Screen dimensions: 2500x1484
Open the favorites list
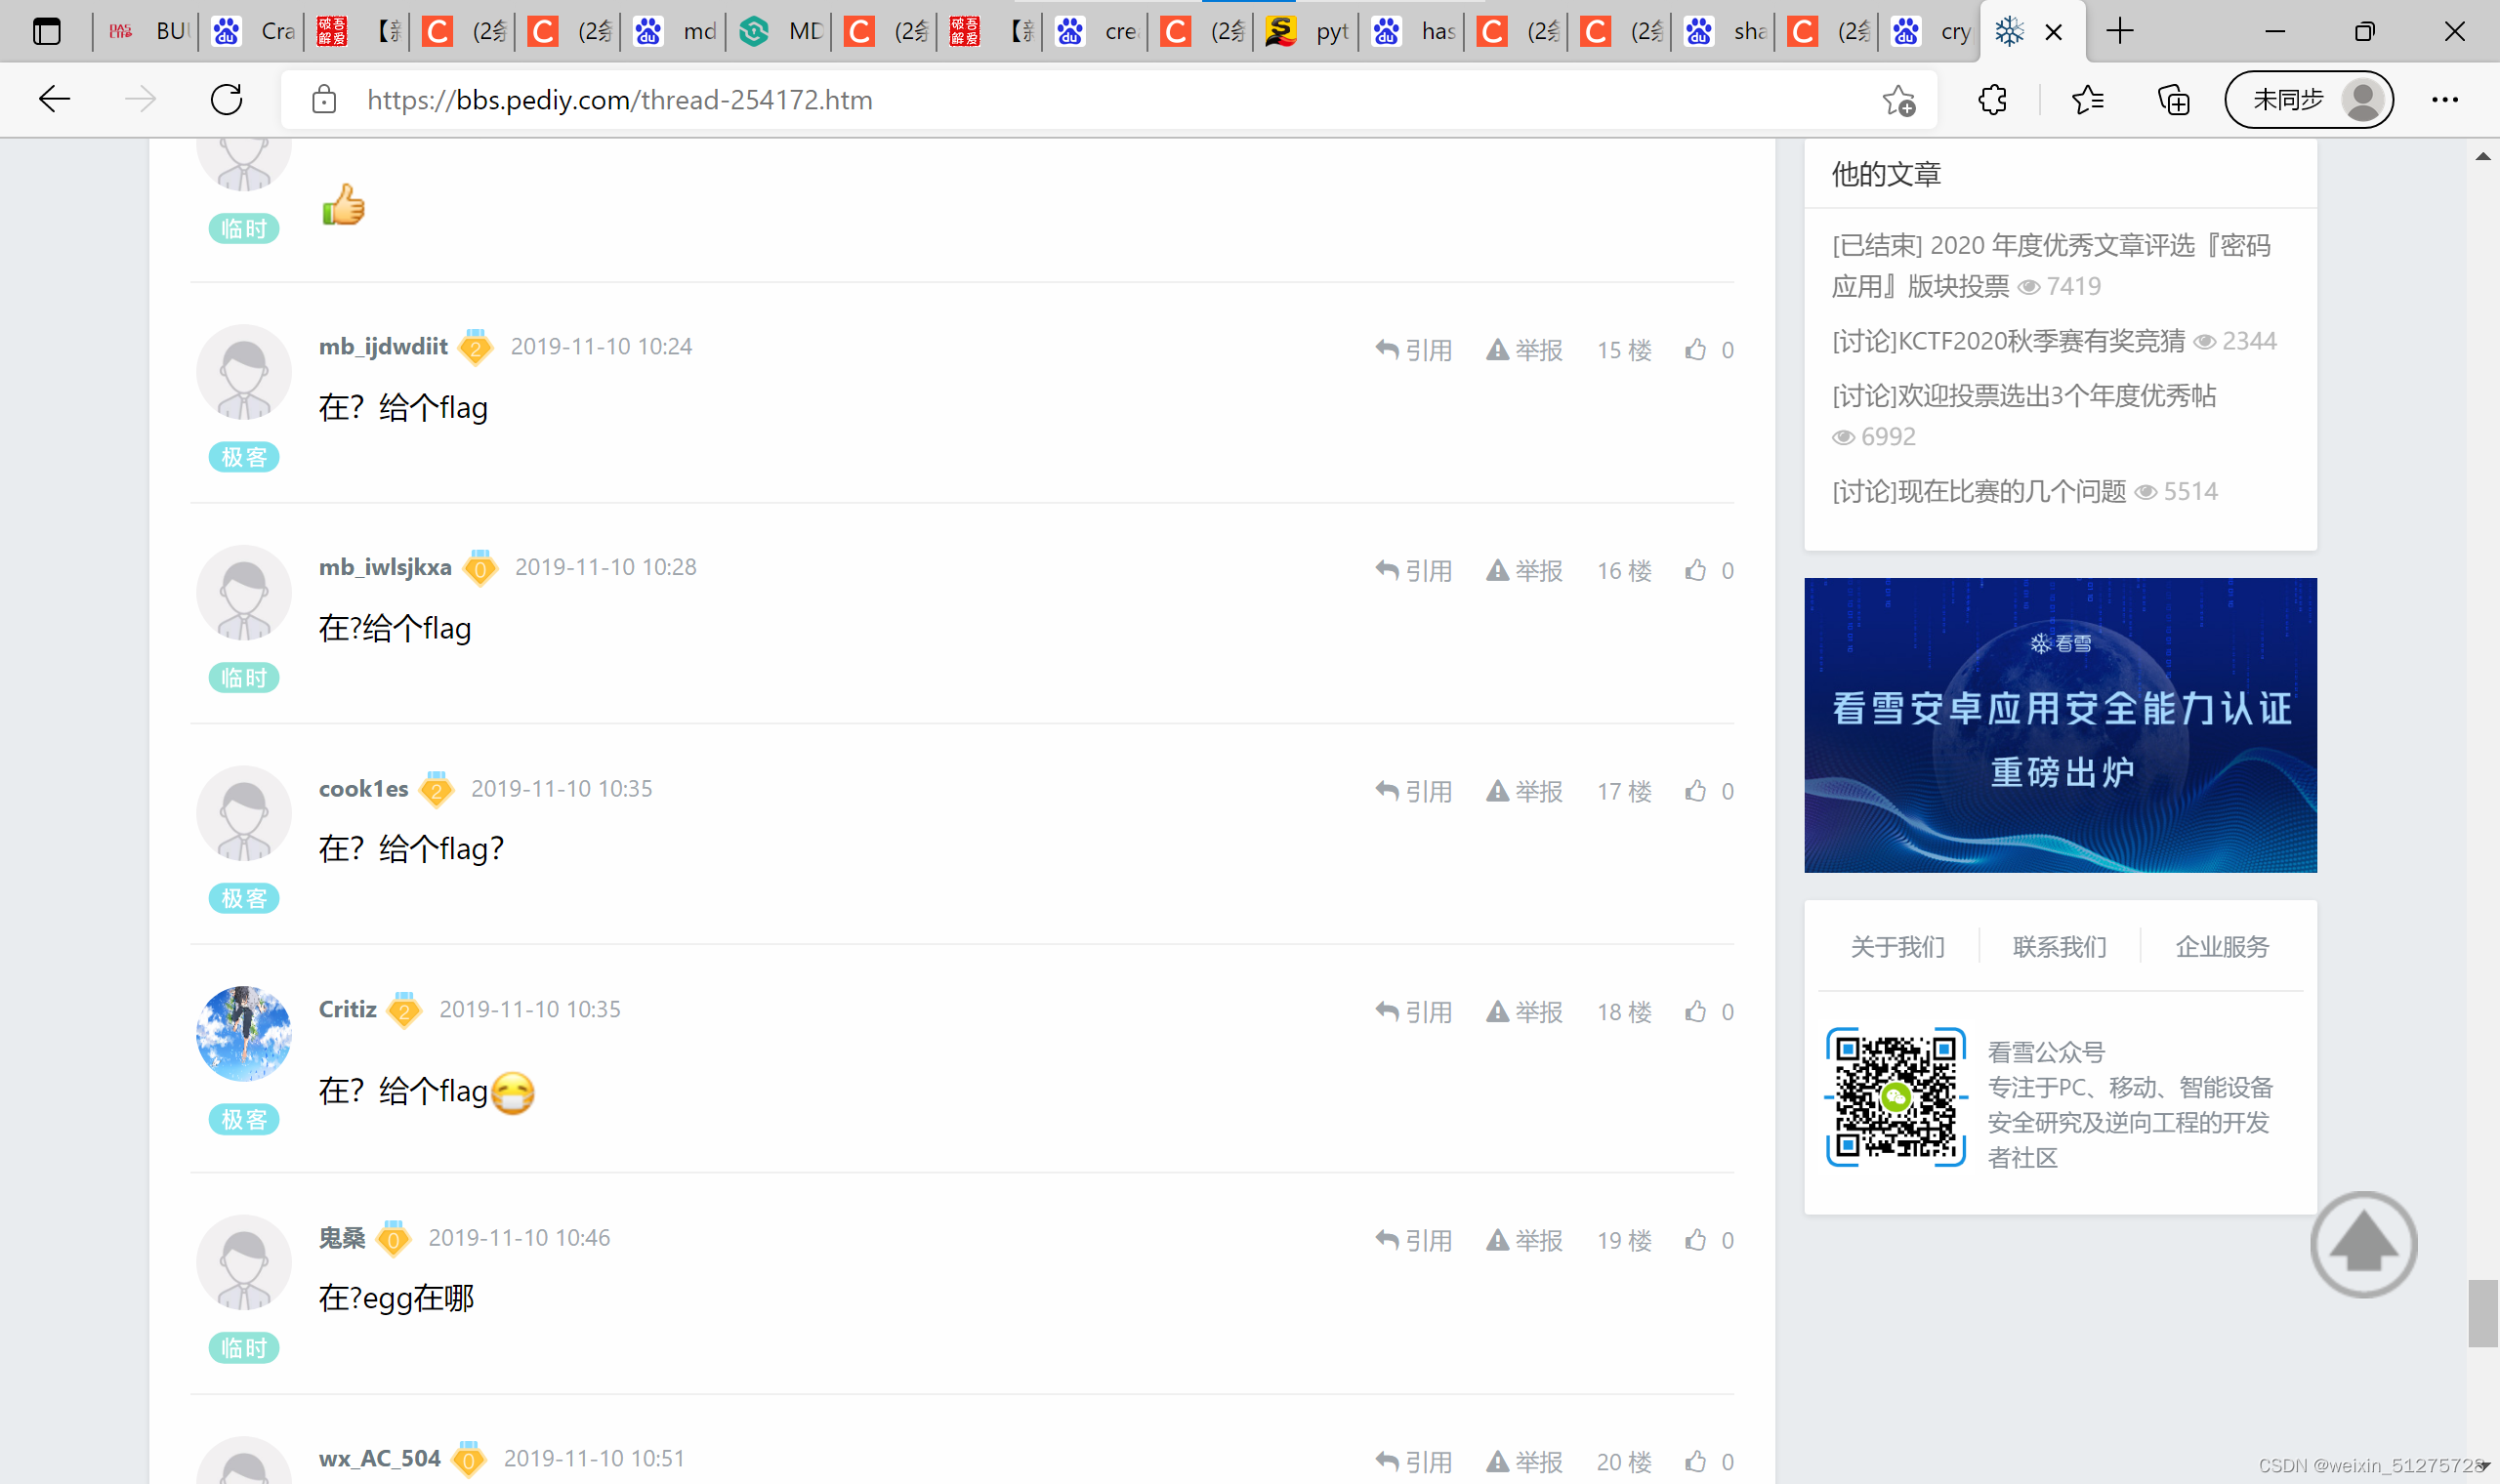click(2088, 99)
